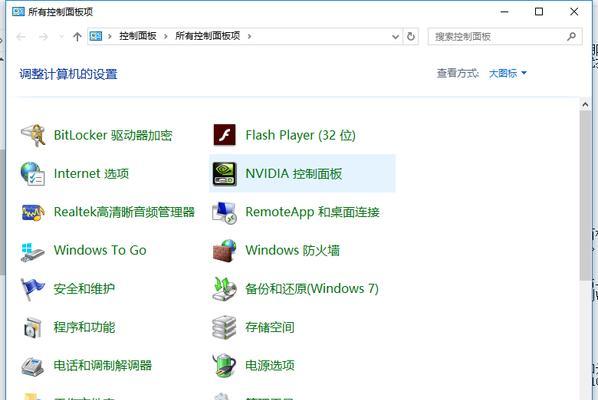This screenshot has width=598, height=400.
Task: Open the 电源选项 battery icon
Action: (224, 365)
